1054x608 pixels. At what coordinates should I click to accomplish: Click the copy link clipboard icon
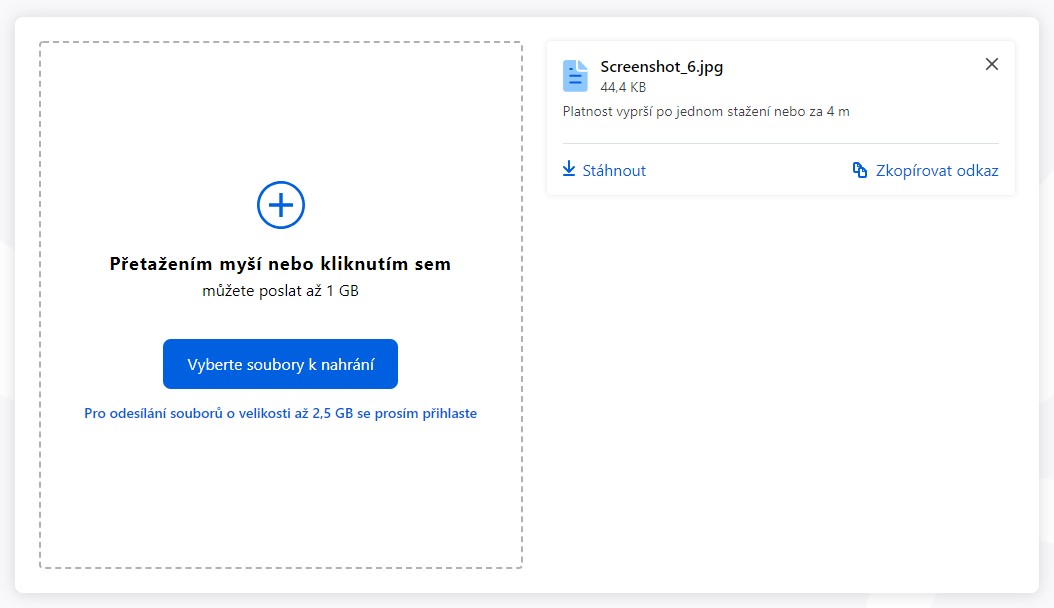pyautogui.click(x=859, y=170)
